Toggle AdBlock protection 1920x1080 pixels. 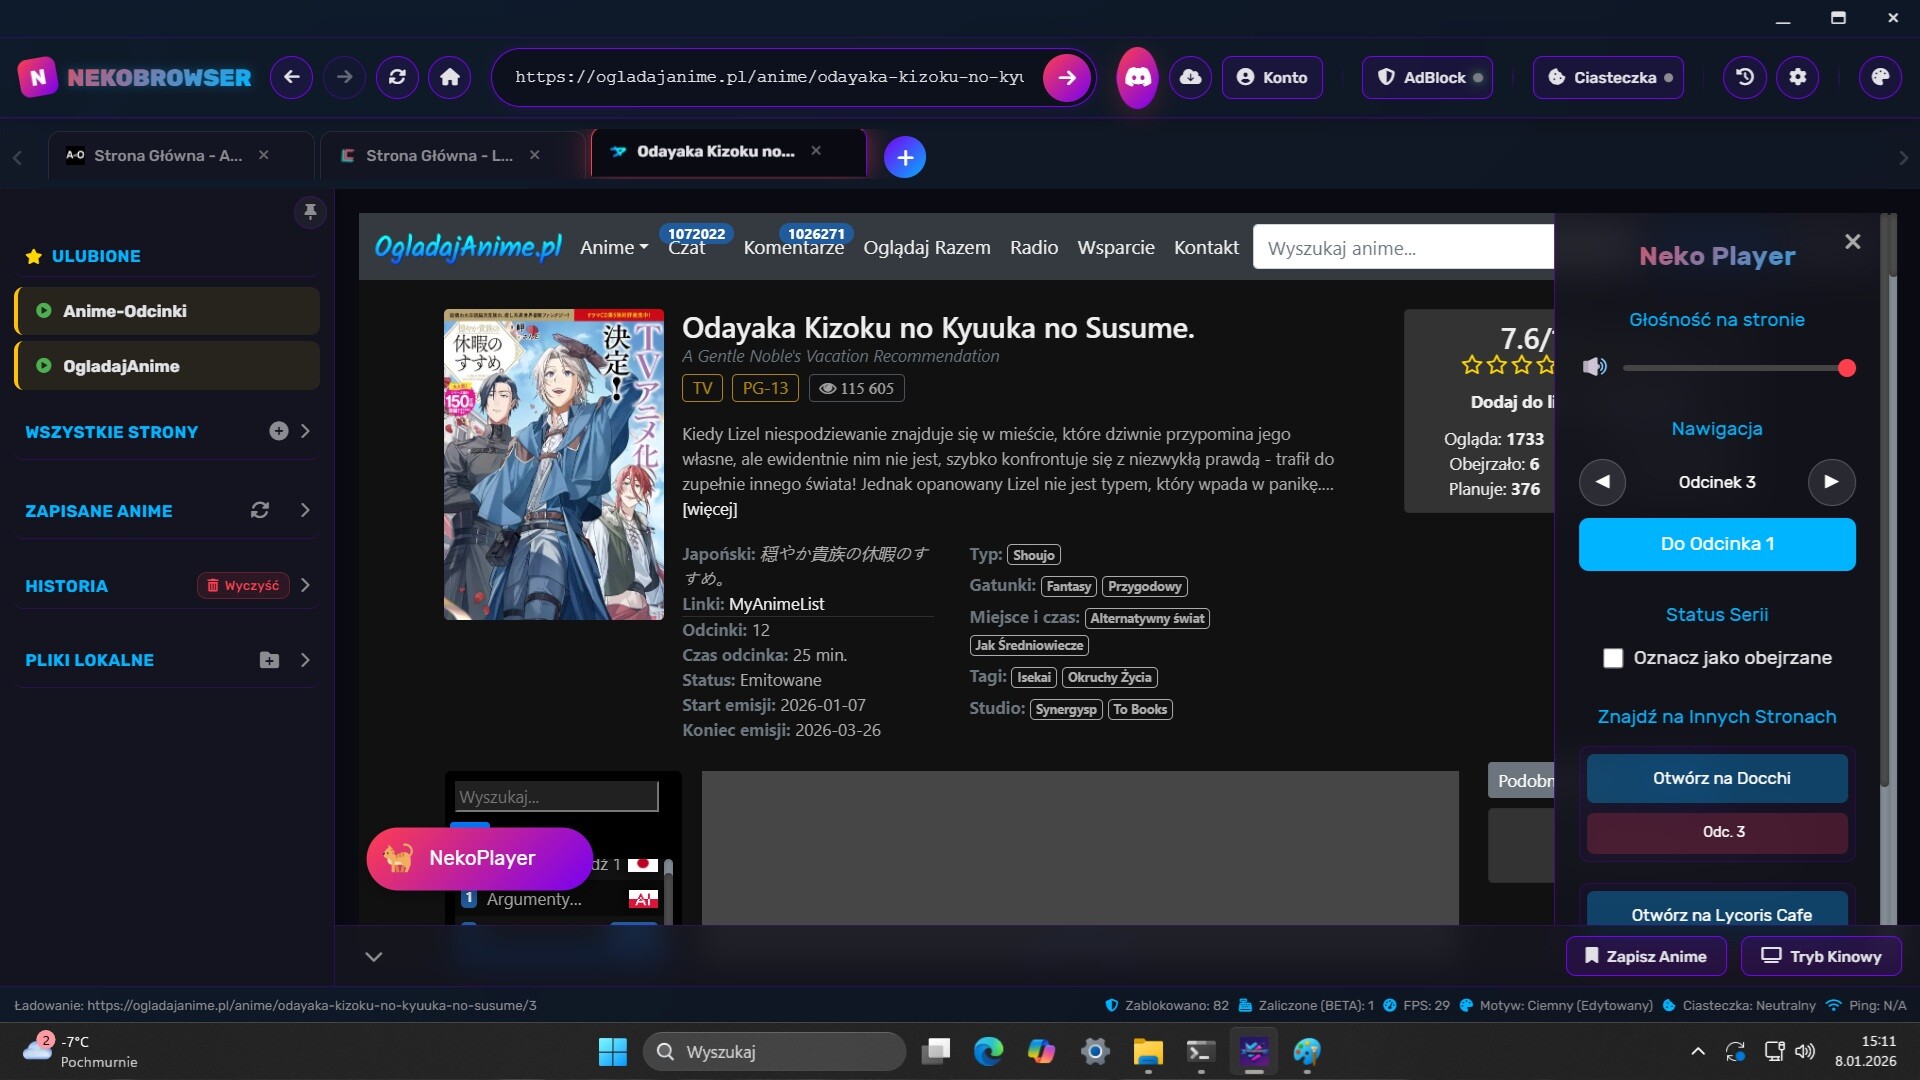[x=1427, y=77]
